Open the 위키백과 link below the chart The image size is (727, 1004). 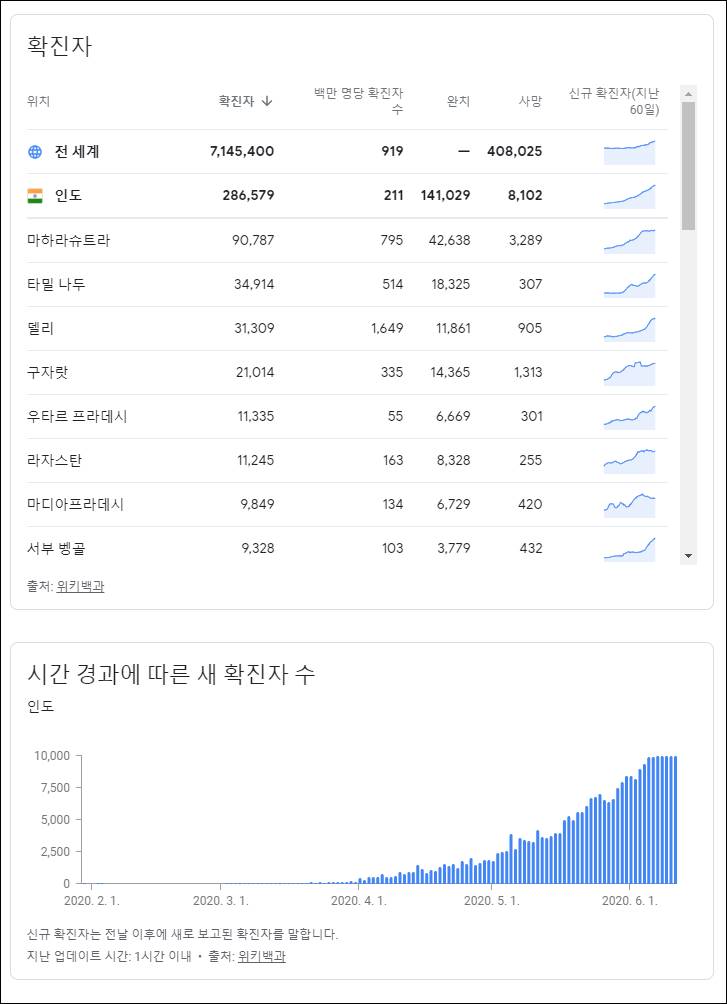point(261,957)
